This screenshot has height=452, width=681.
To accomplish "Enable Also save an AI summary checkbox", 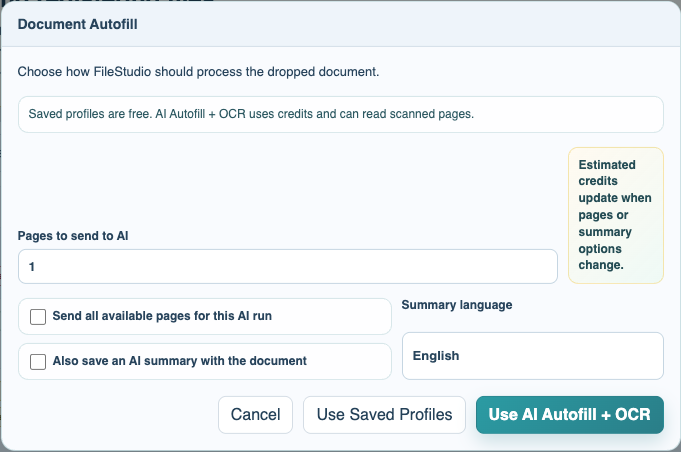I will [38, 362].
